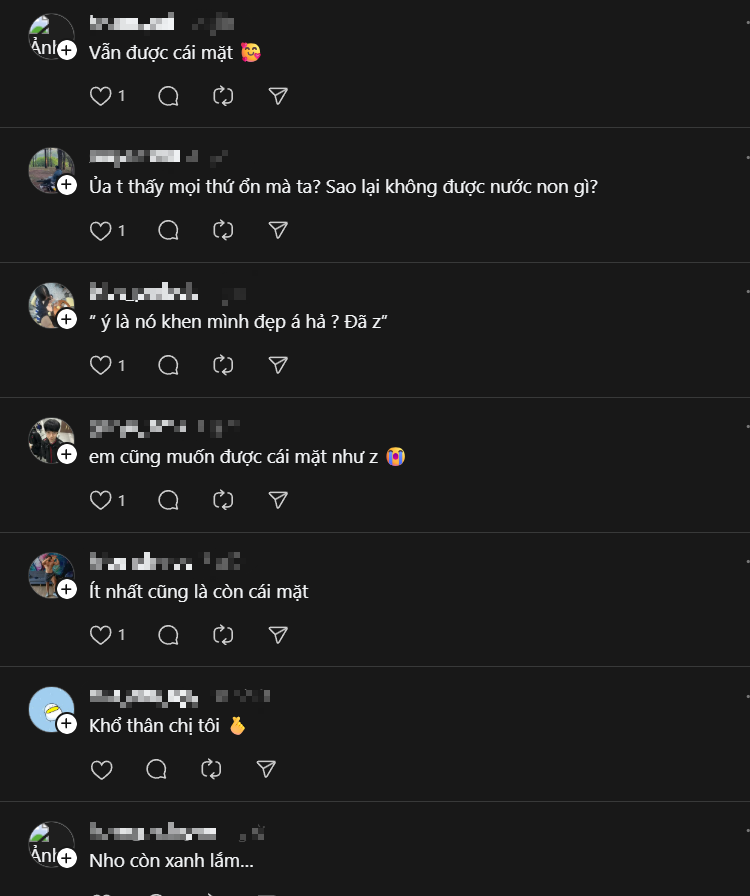Viewport: 750px width, 896px height.
Task: Follow the author of "Vẫn được cái mặt"
Action: click(x=67, y=50)
